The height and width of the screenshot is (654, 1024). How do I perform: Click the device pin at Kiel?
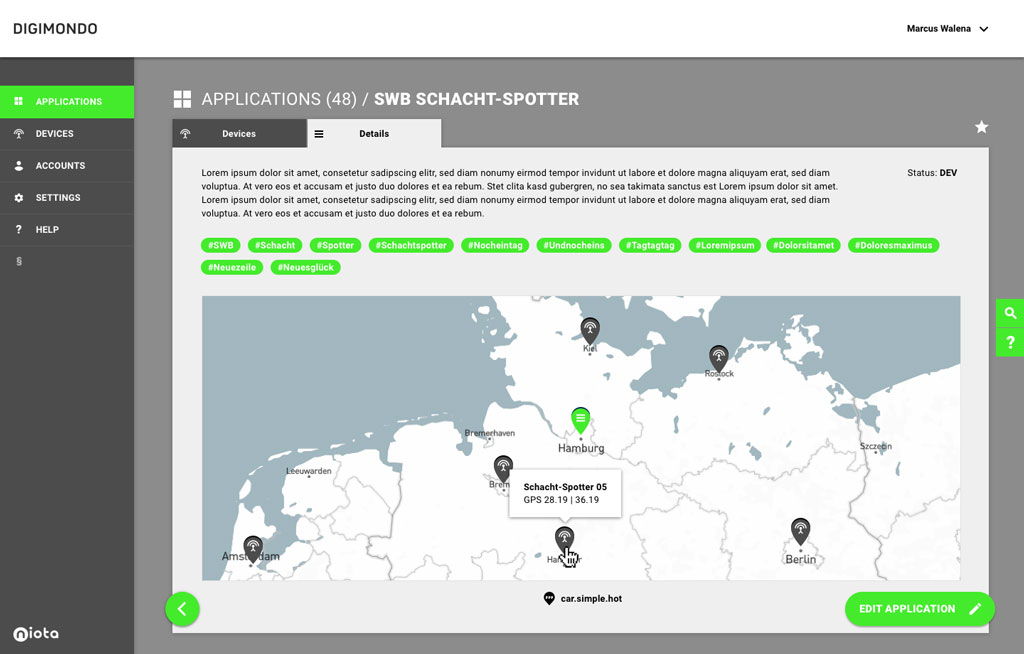590,331
